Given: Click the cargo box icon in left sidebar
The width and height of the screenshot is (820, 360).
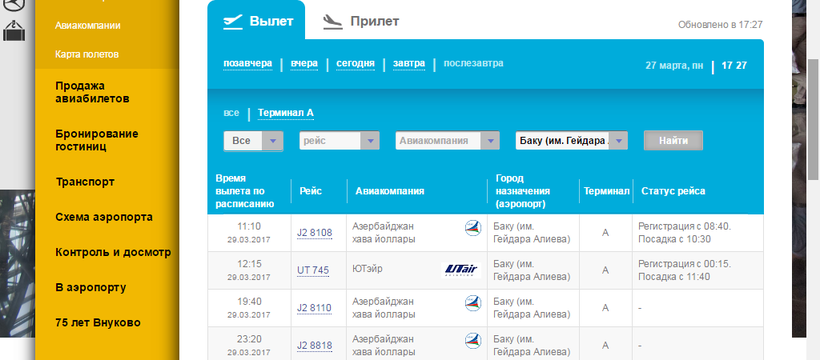Looking at the screenshot, I should pos(14,30).
